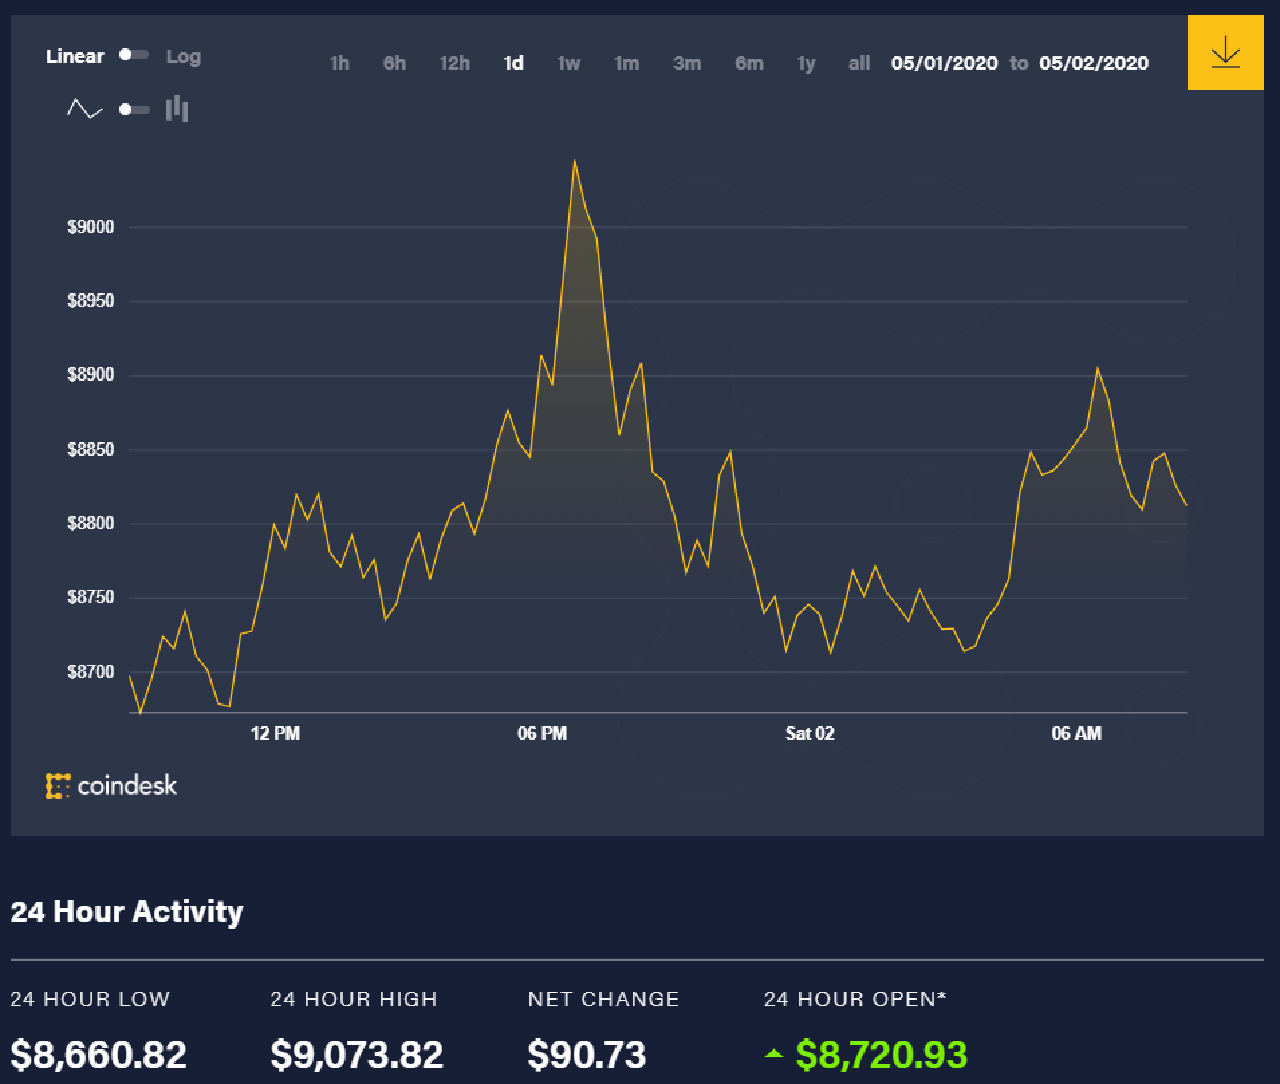The image size is (1280, 1084).
Task: Click the 24 hour open value $8,720.93
Action: [881, 1055]
